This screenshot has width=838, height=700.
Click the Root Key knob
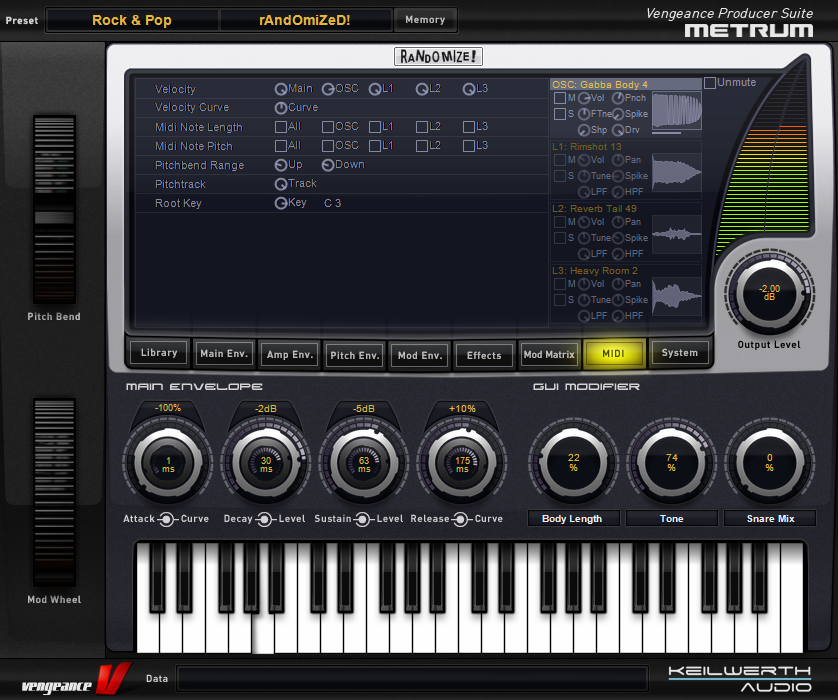281,203
